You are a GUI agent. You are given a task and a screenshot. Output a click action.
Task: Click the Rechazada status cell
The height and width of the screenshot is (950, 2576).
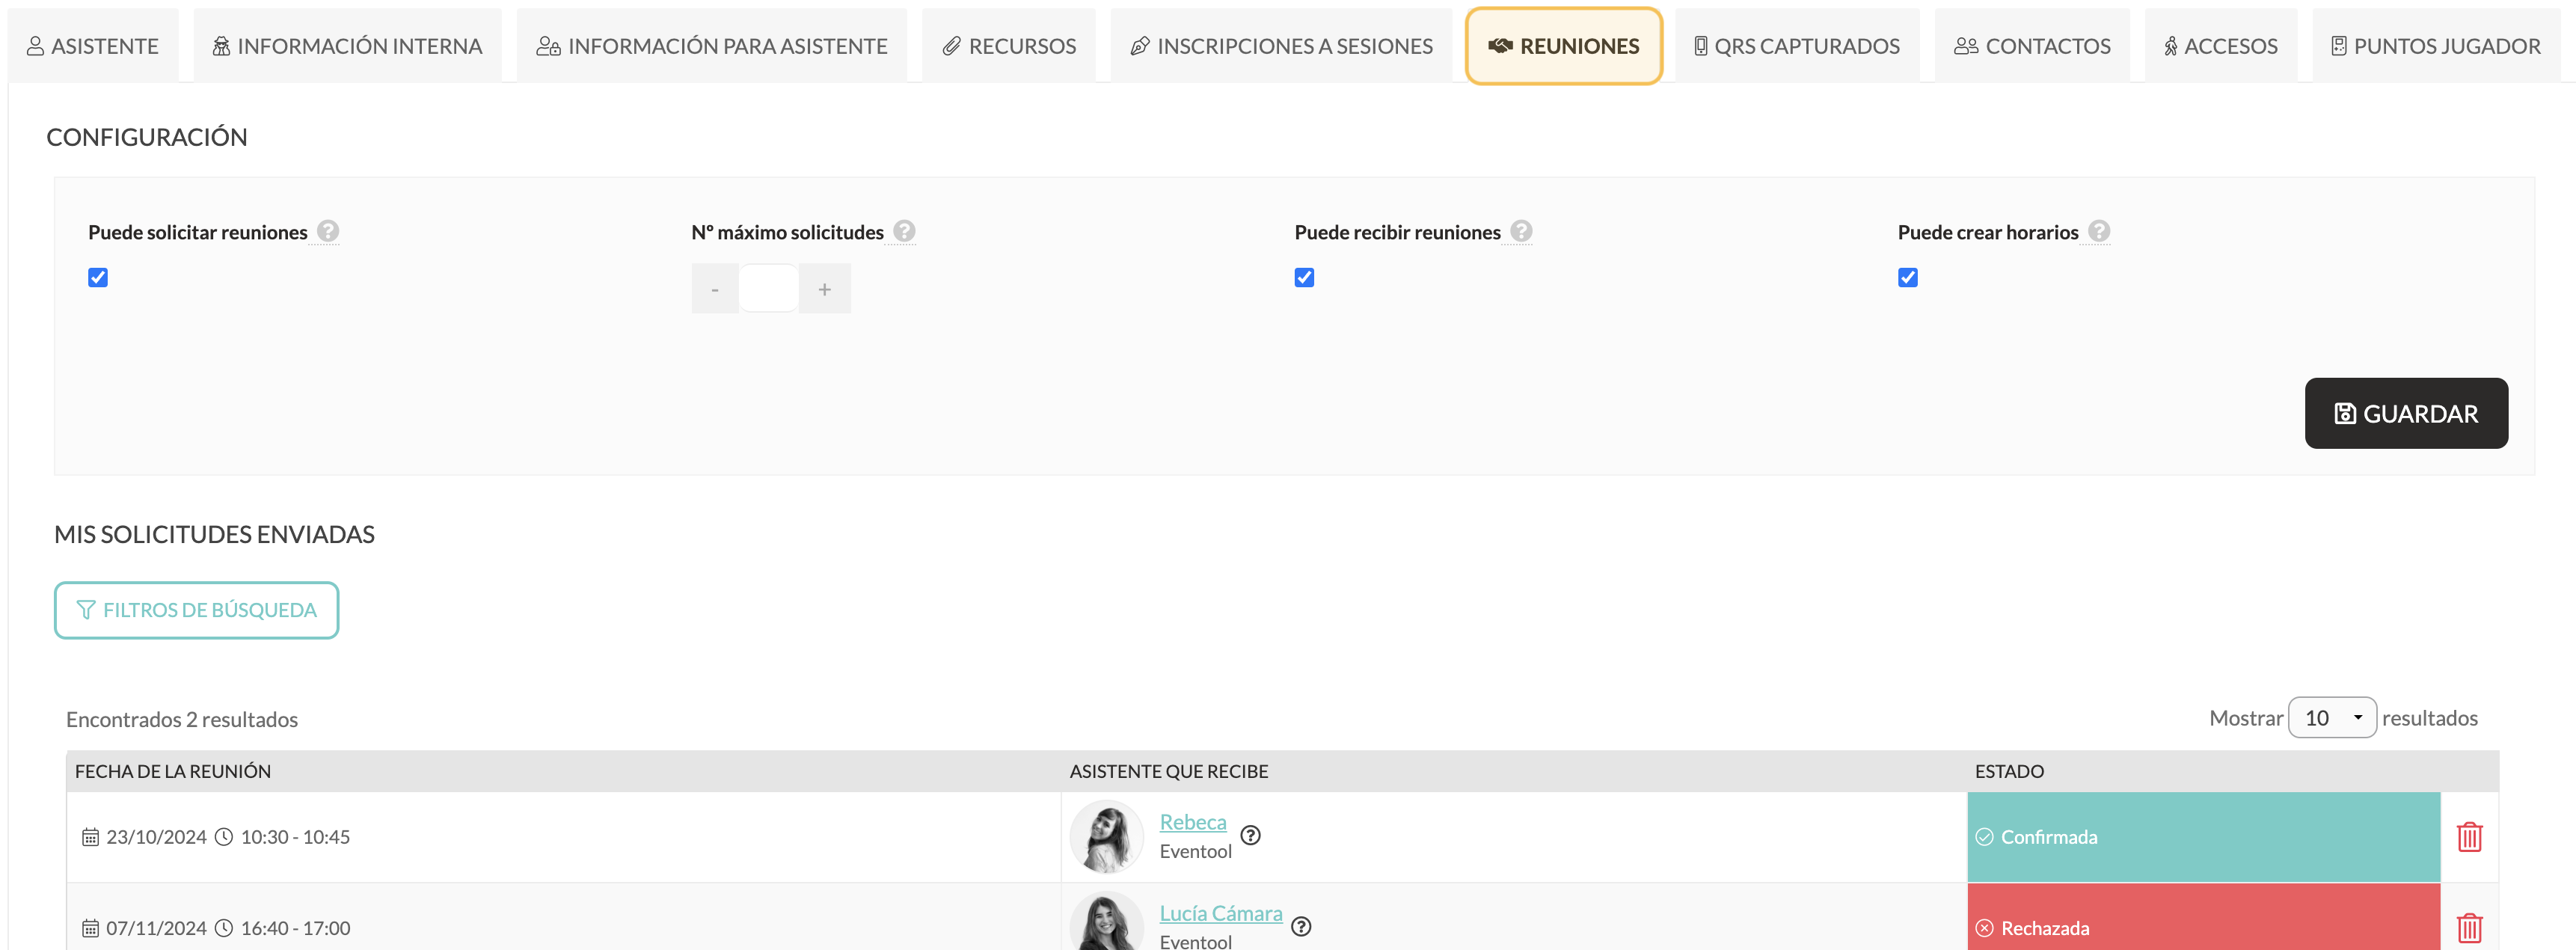click(x=2203, y=918)
